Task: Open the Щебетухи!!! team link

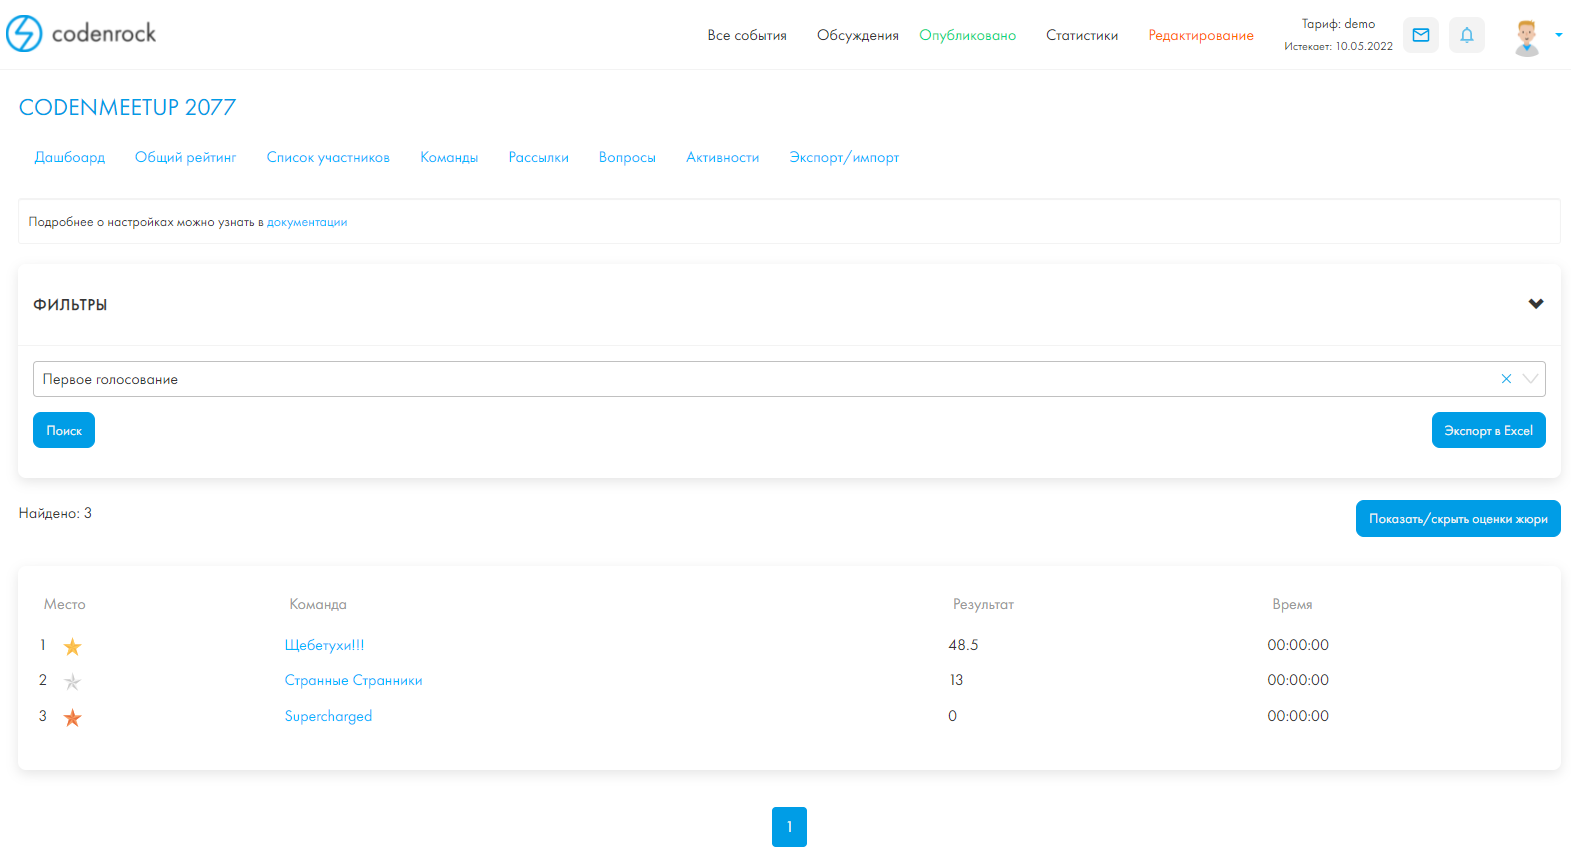Action: click(325, 645)
